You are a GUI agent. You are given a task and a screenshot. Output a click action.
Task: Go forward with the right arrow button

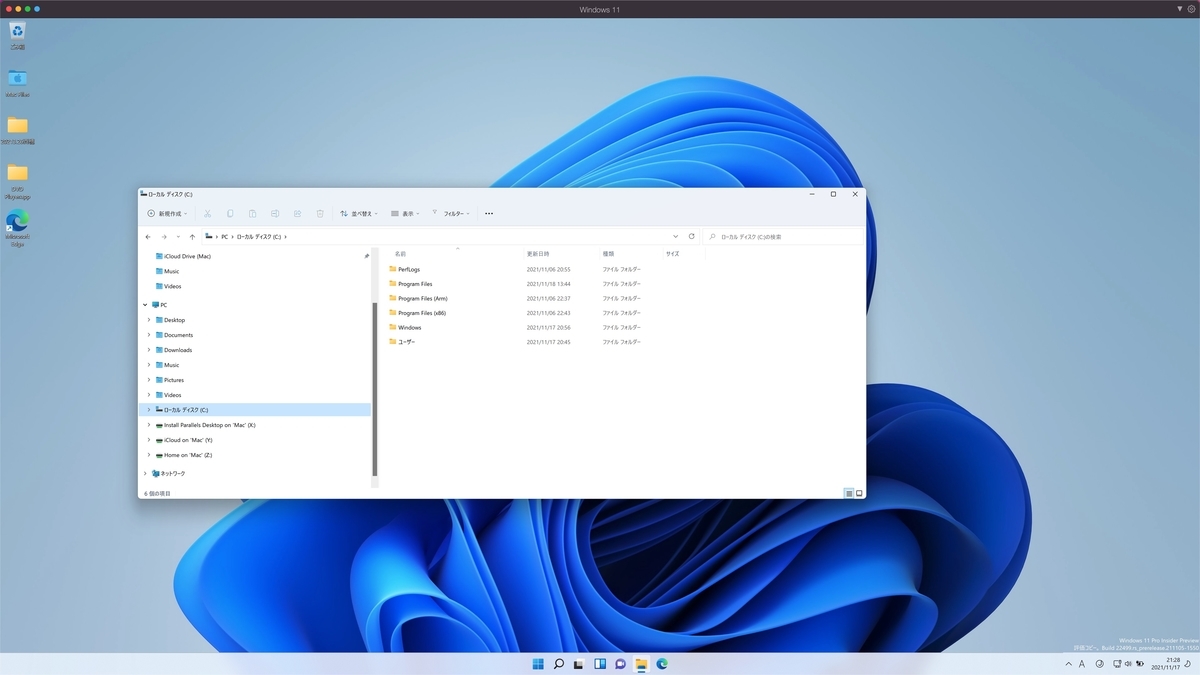click(164, 237)
